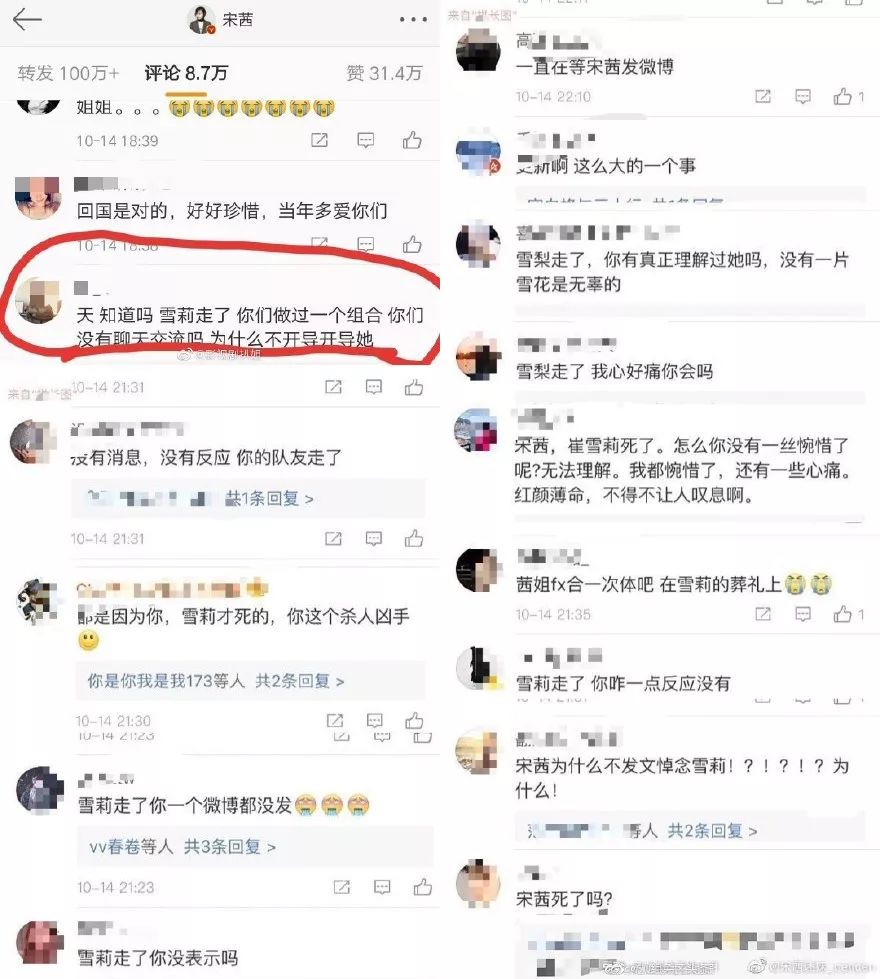Reply to the 10-14 18:39 comment
Viewport: 880px width, 979px height.
pyautogui.click(x=365, y=140)
